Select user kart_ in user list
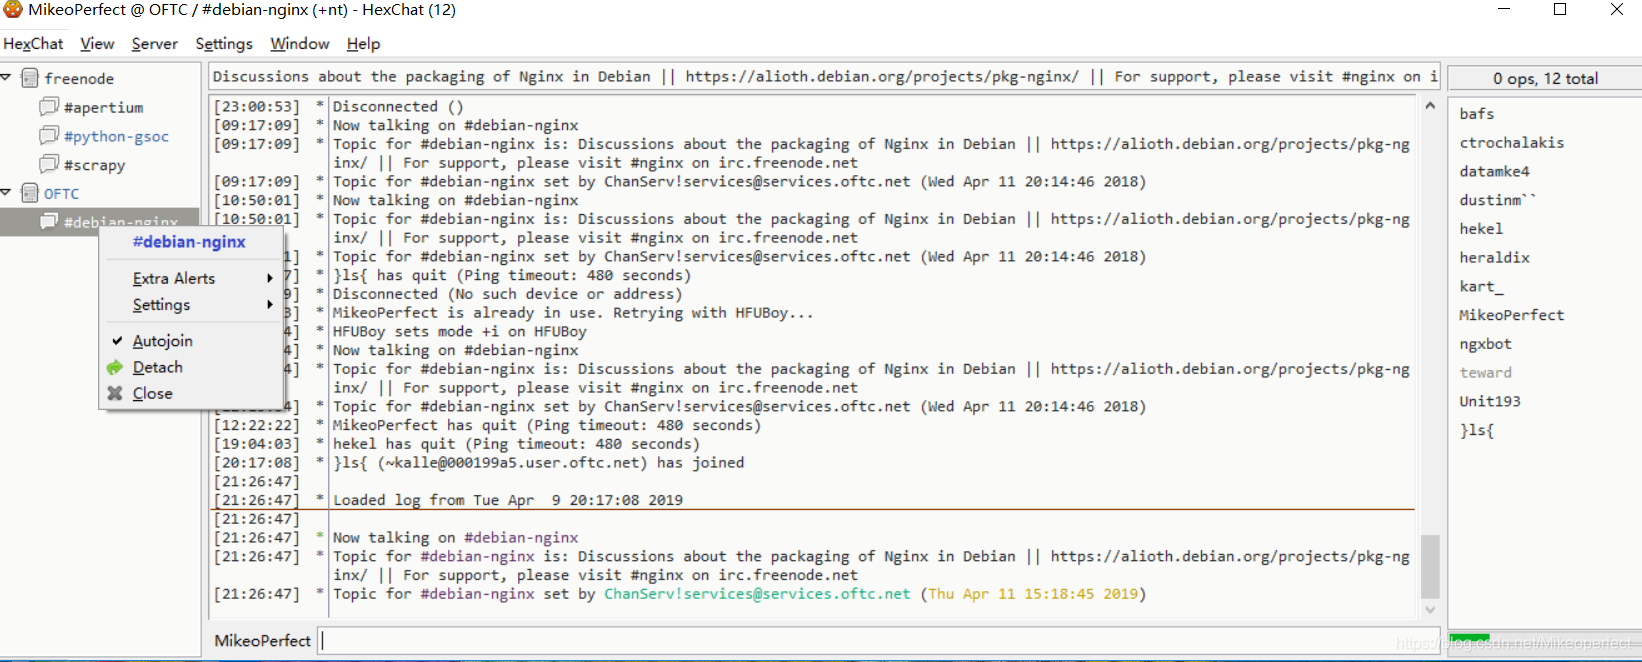The width and height of the screenshot is (1642, 662). pos(1481,286)
